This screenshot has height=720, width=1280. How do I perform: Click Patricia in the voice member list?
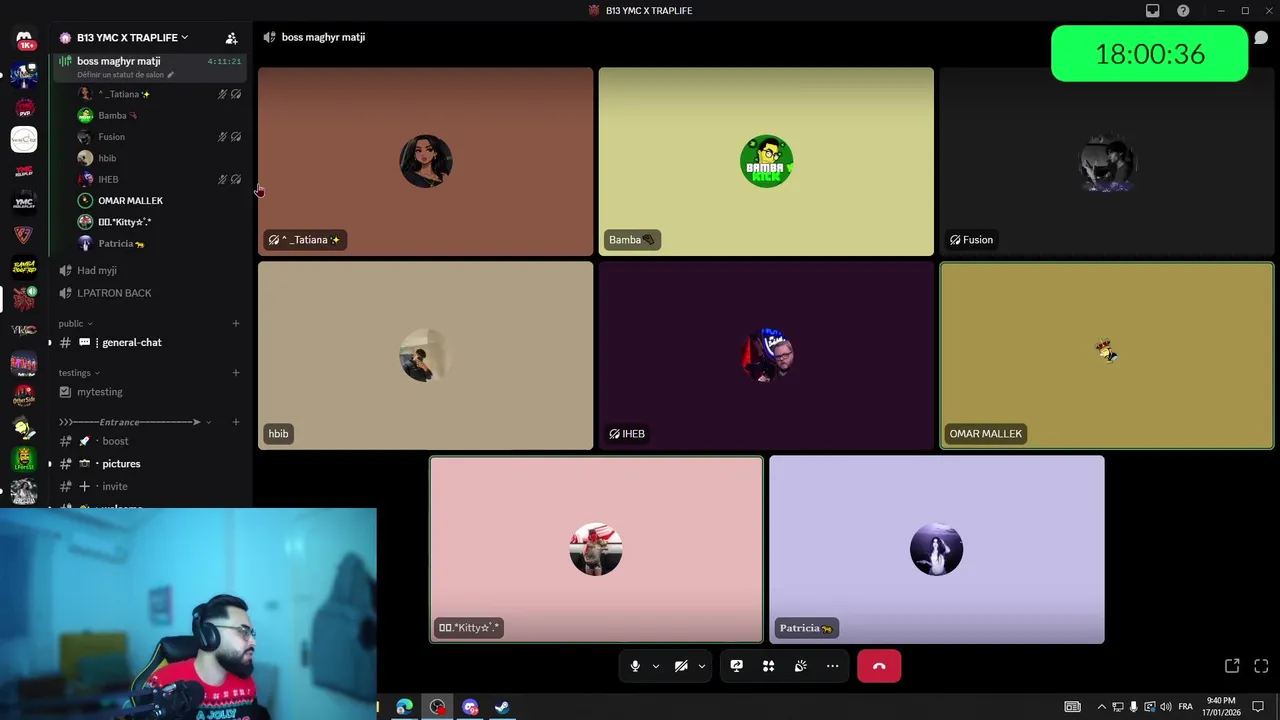point(160,243)
